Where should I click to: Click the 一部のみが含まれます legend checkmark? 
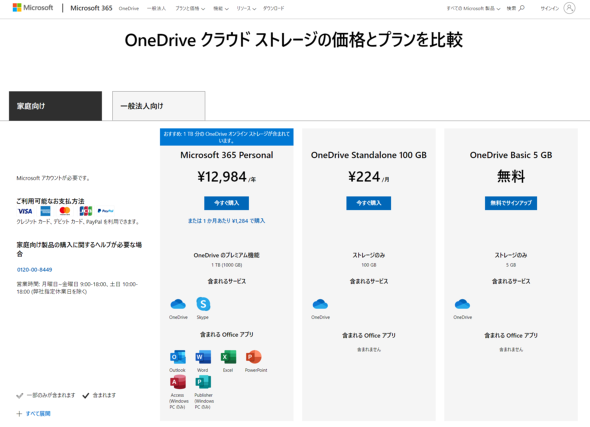click(x=20, y=395)
